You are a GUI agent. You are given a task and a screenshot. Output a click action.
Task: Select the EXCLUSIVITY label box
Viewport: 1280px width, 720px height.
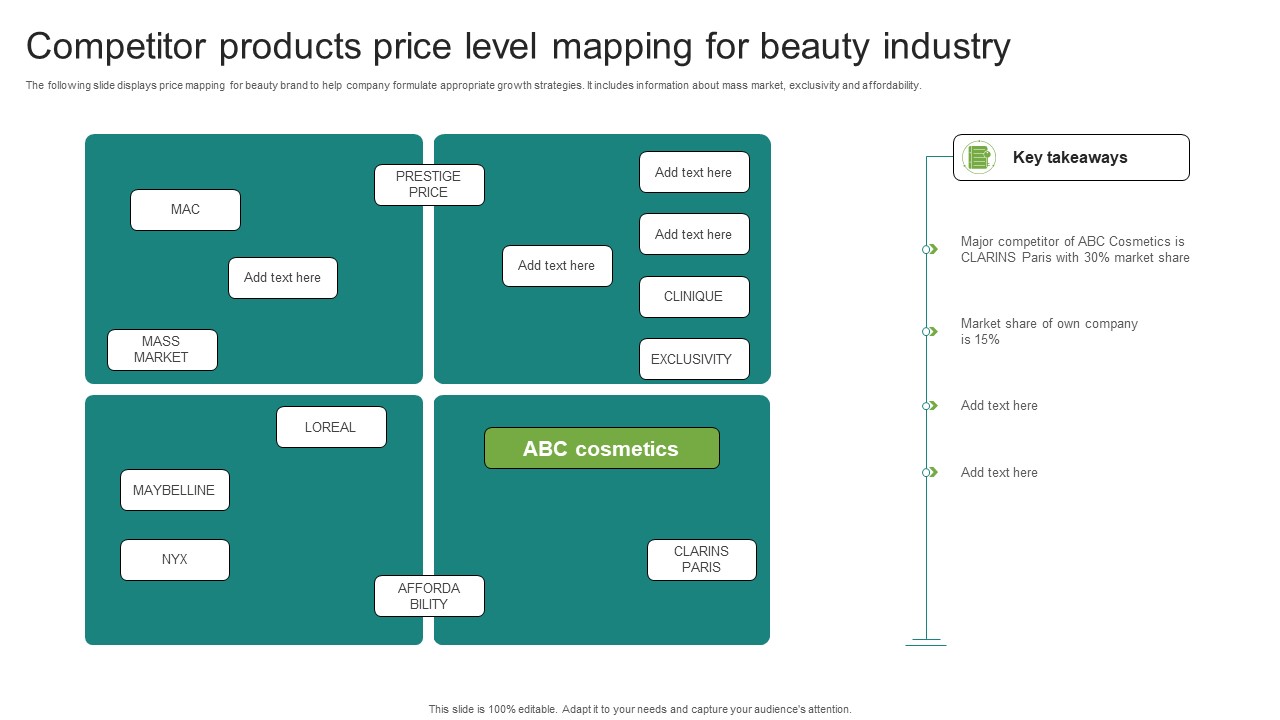click(694, 359)
